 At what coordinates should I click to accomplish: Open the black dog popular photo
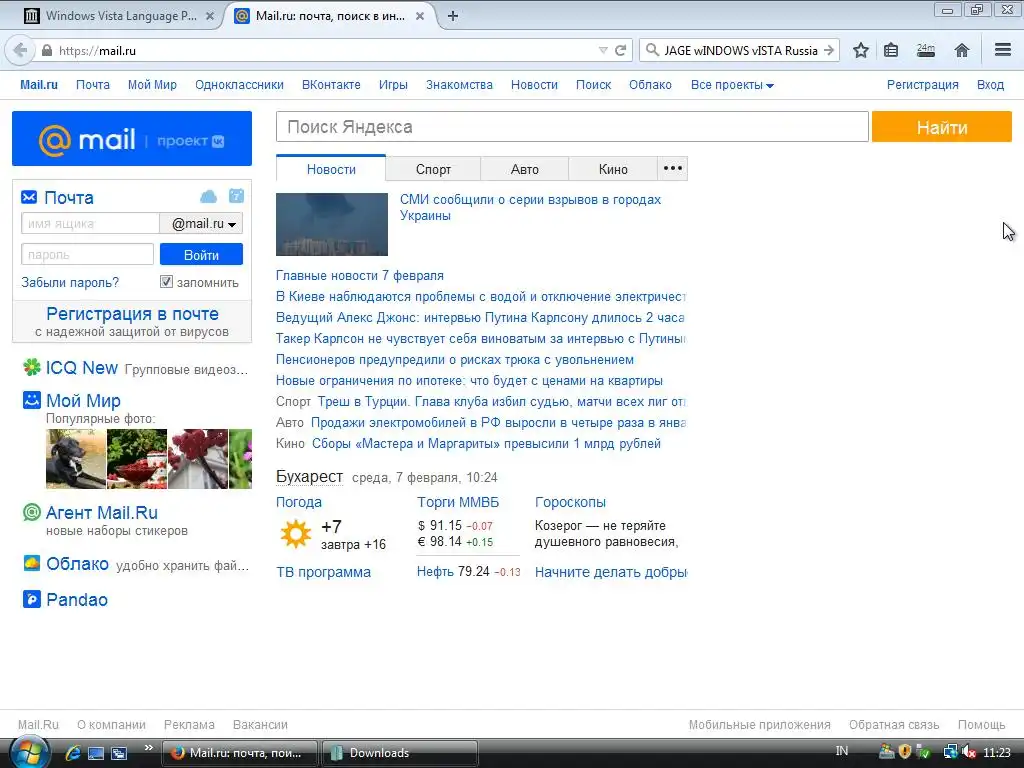coord(76,458)
